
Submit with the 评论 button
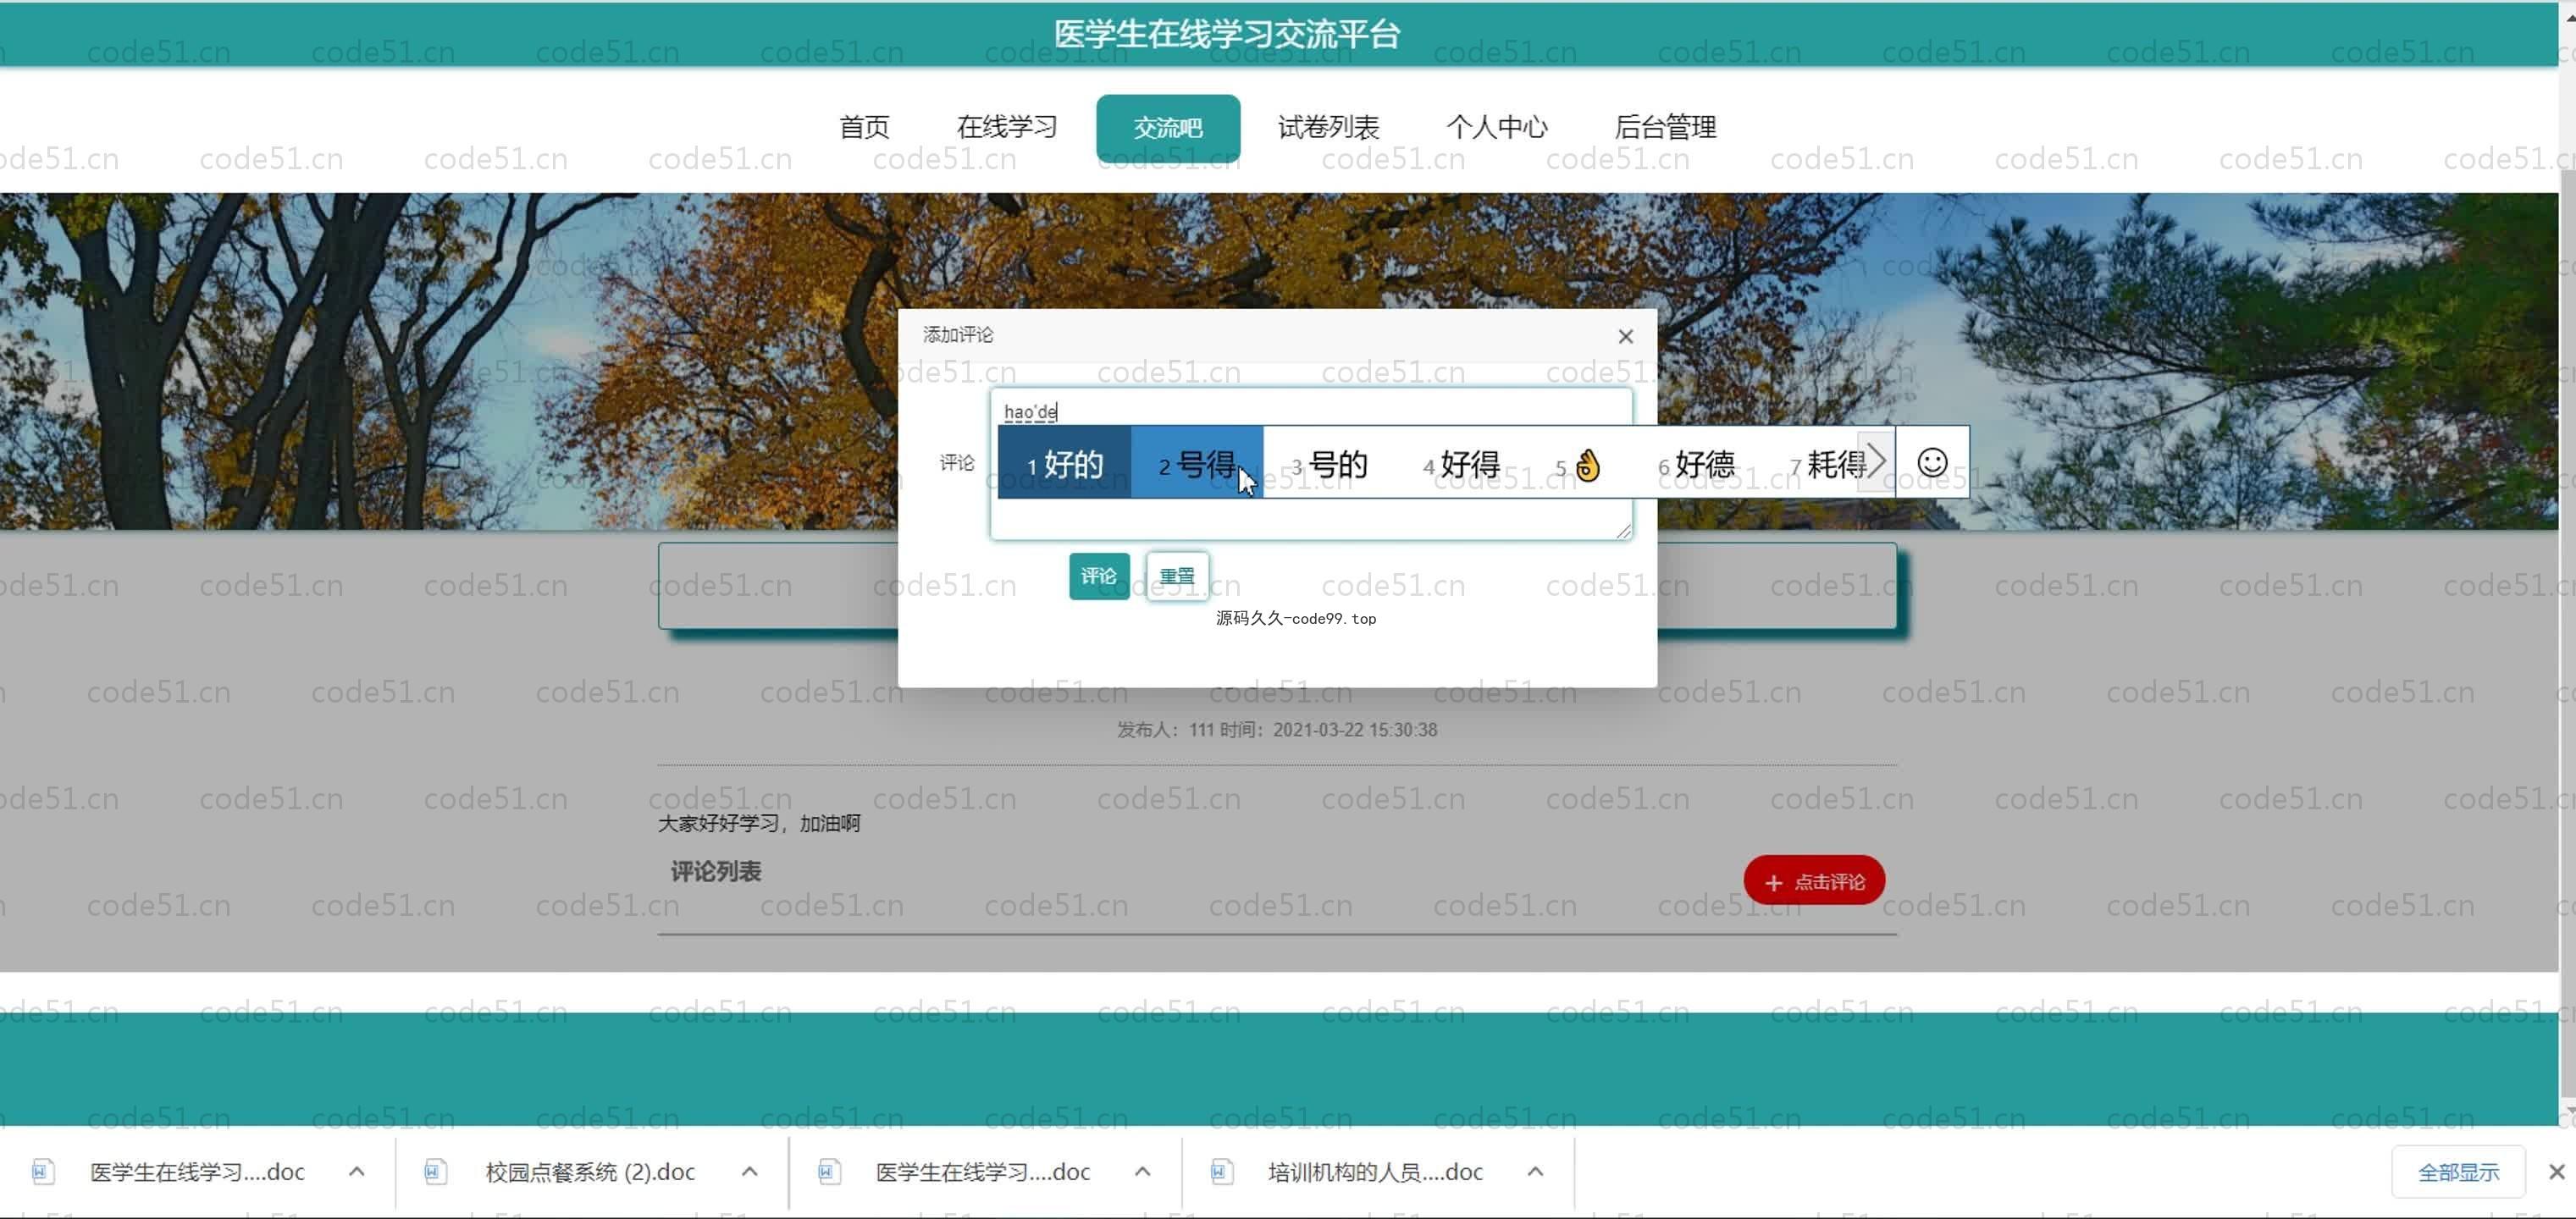point(1098,576)
